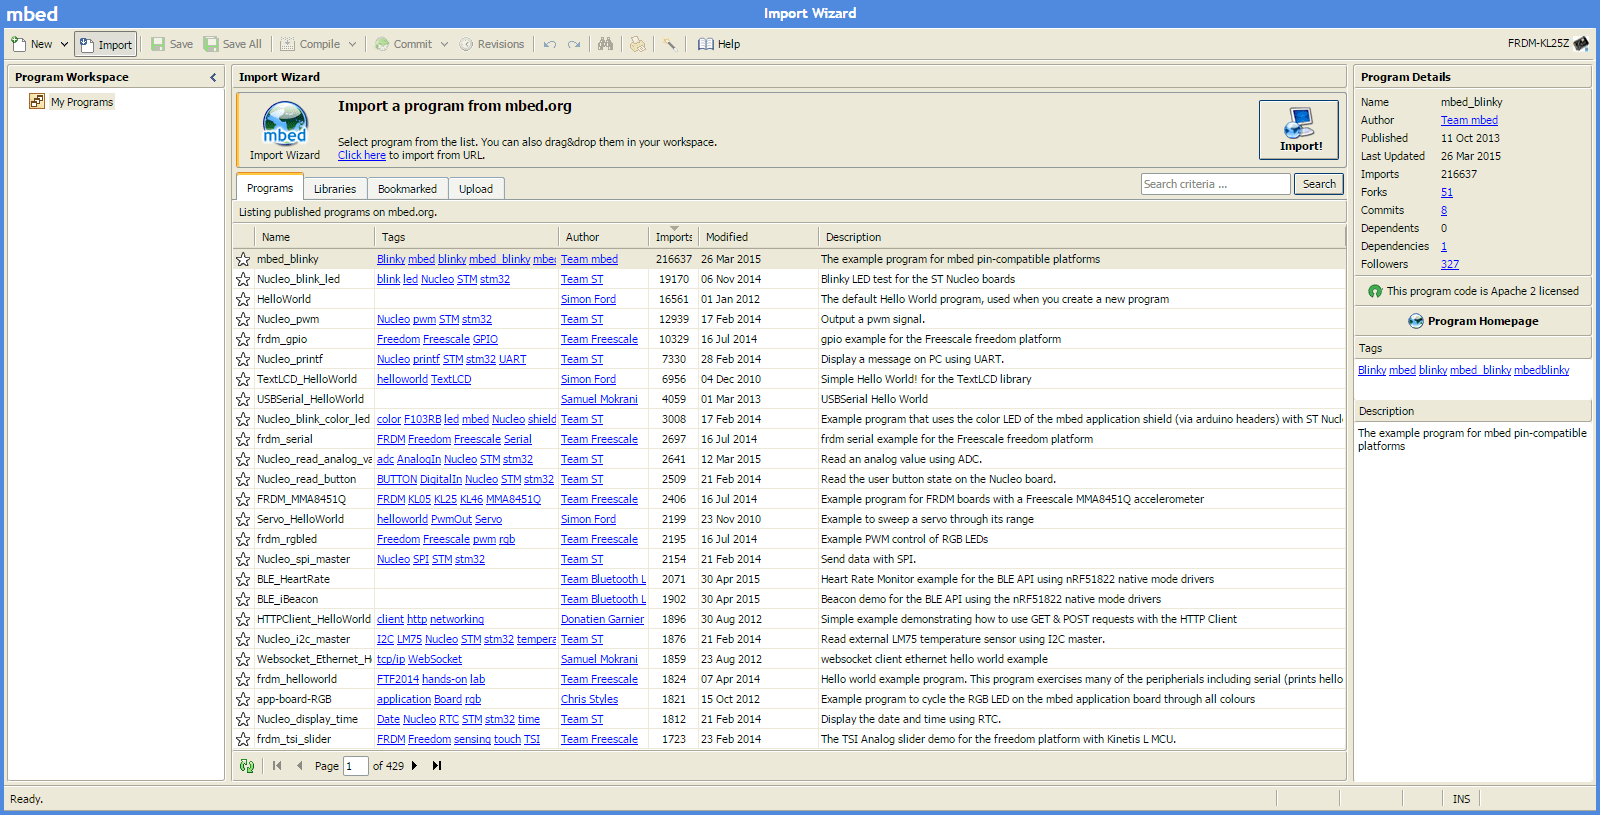Toggle bookmark star for app-board-RGB
The width and height of the screenshot is (1600, 815).
point(243,699)
